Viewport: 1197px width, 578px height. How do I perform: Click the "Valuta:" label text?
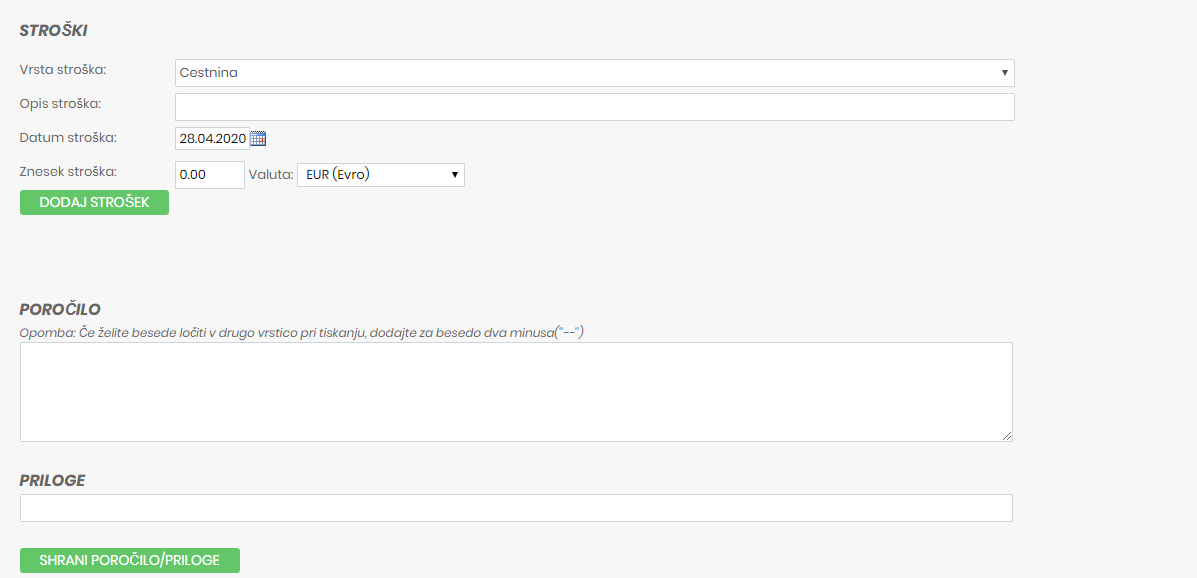click(270, 175)
